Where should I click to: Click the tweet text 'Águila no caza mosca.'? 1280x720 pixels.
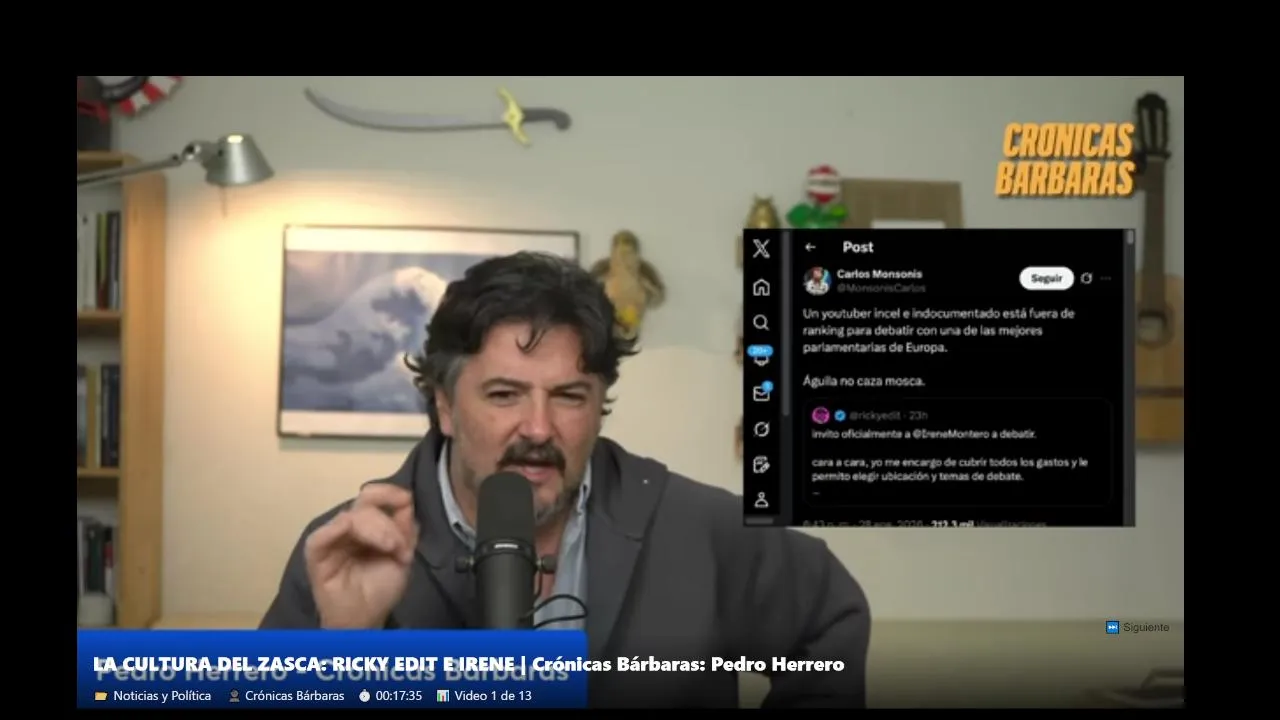864,382
